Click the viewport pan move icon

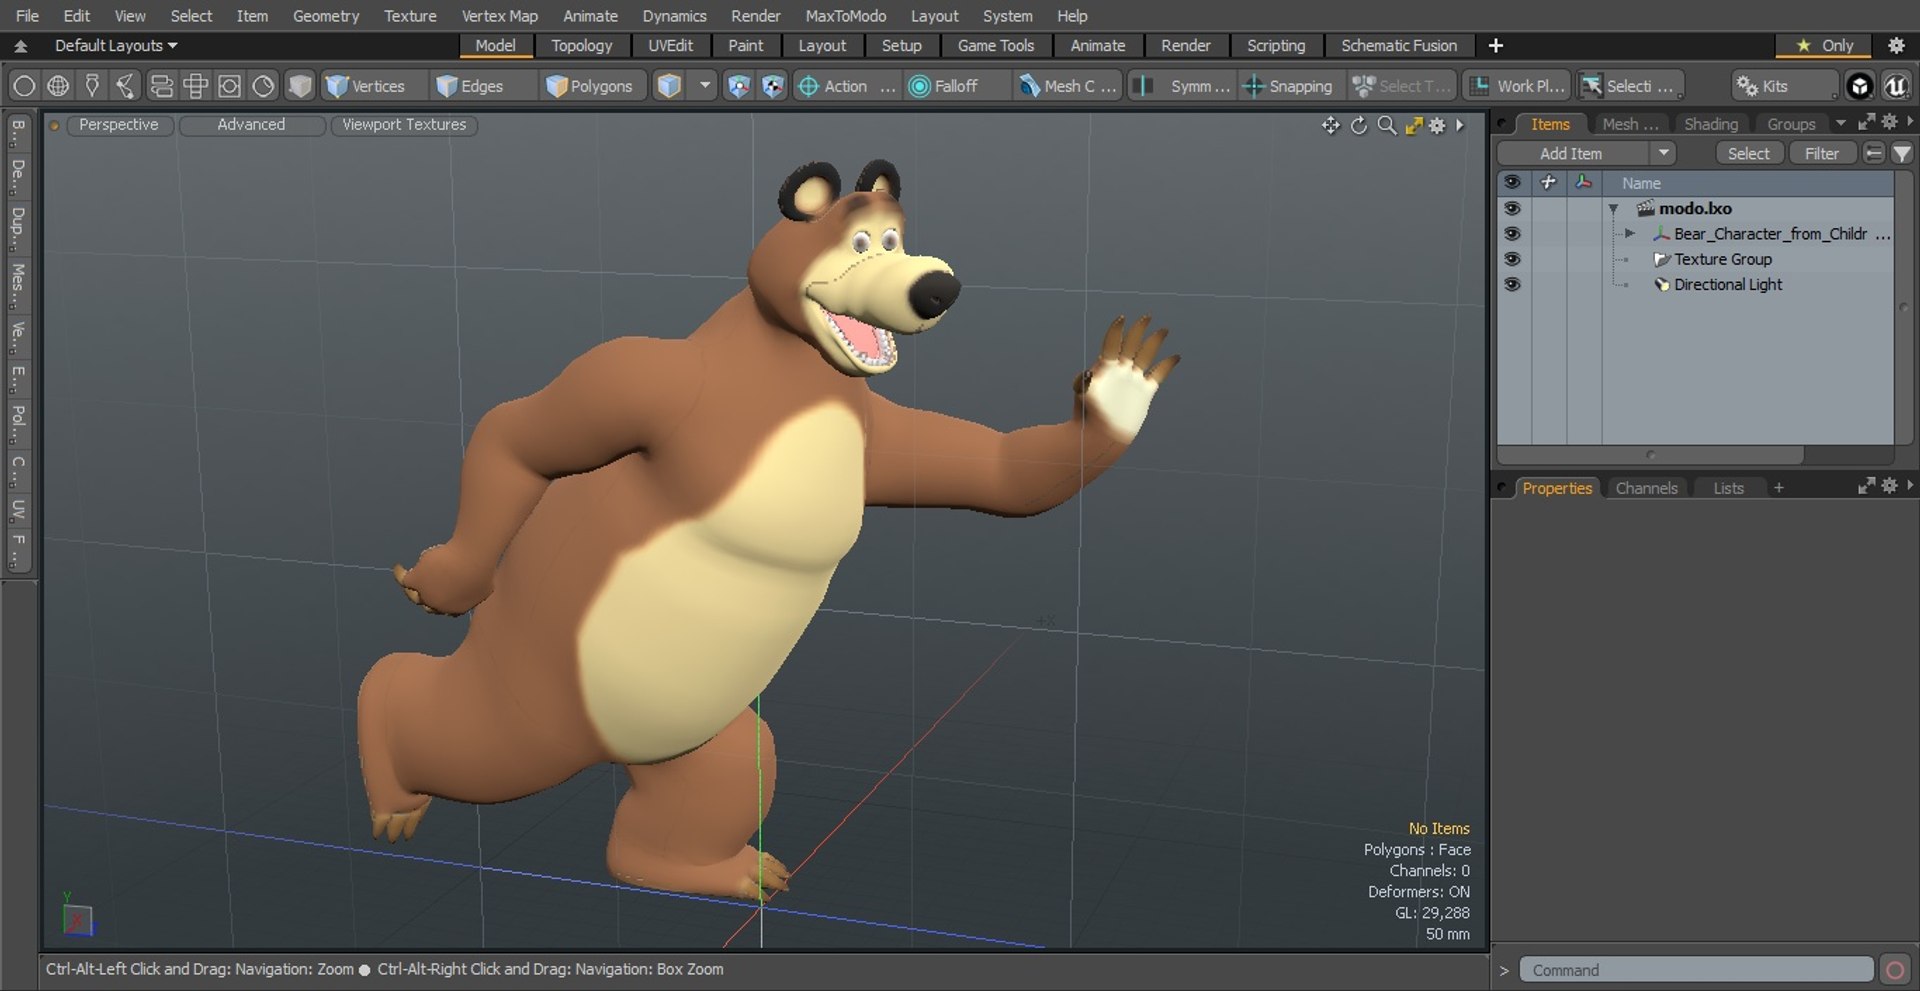[1330, 125]
